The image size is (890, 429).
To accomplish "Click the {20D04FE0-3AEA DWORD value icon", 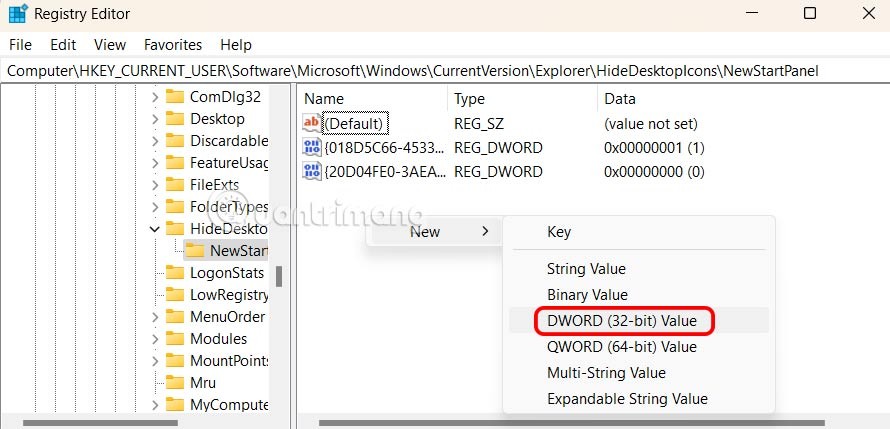I will pos(312,172).
